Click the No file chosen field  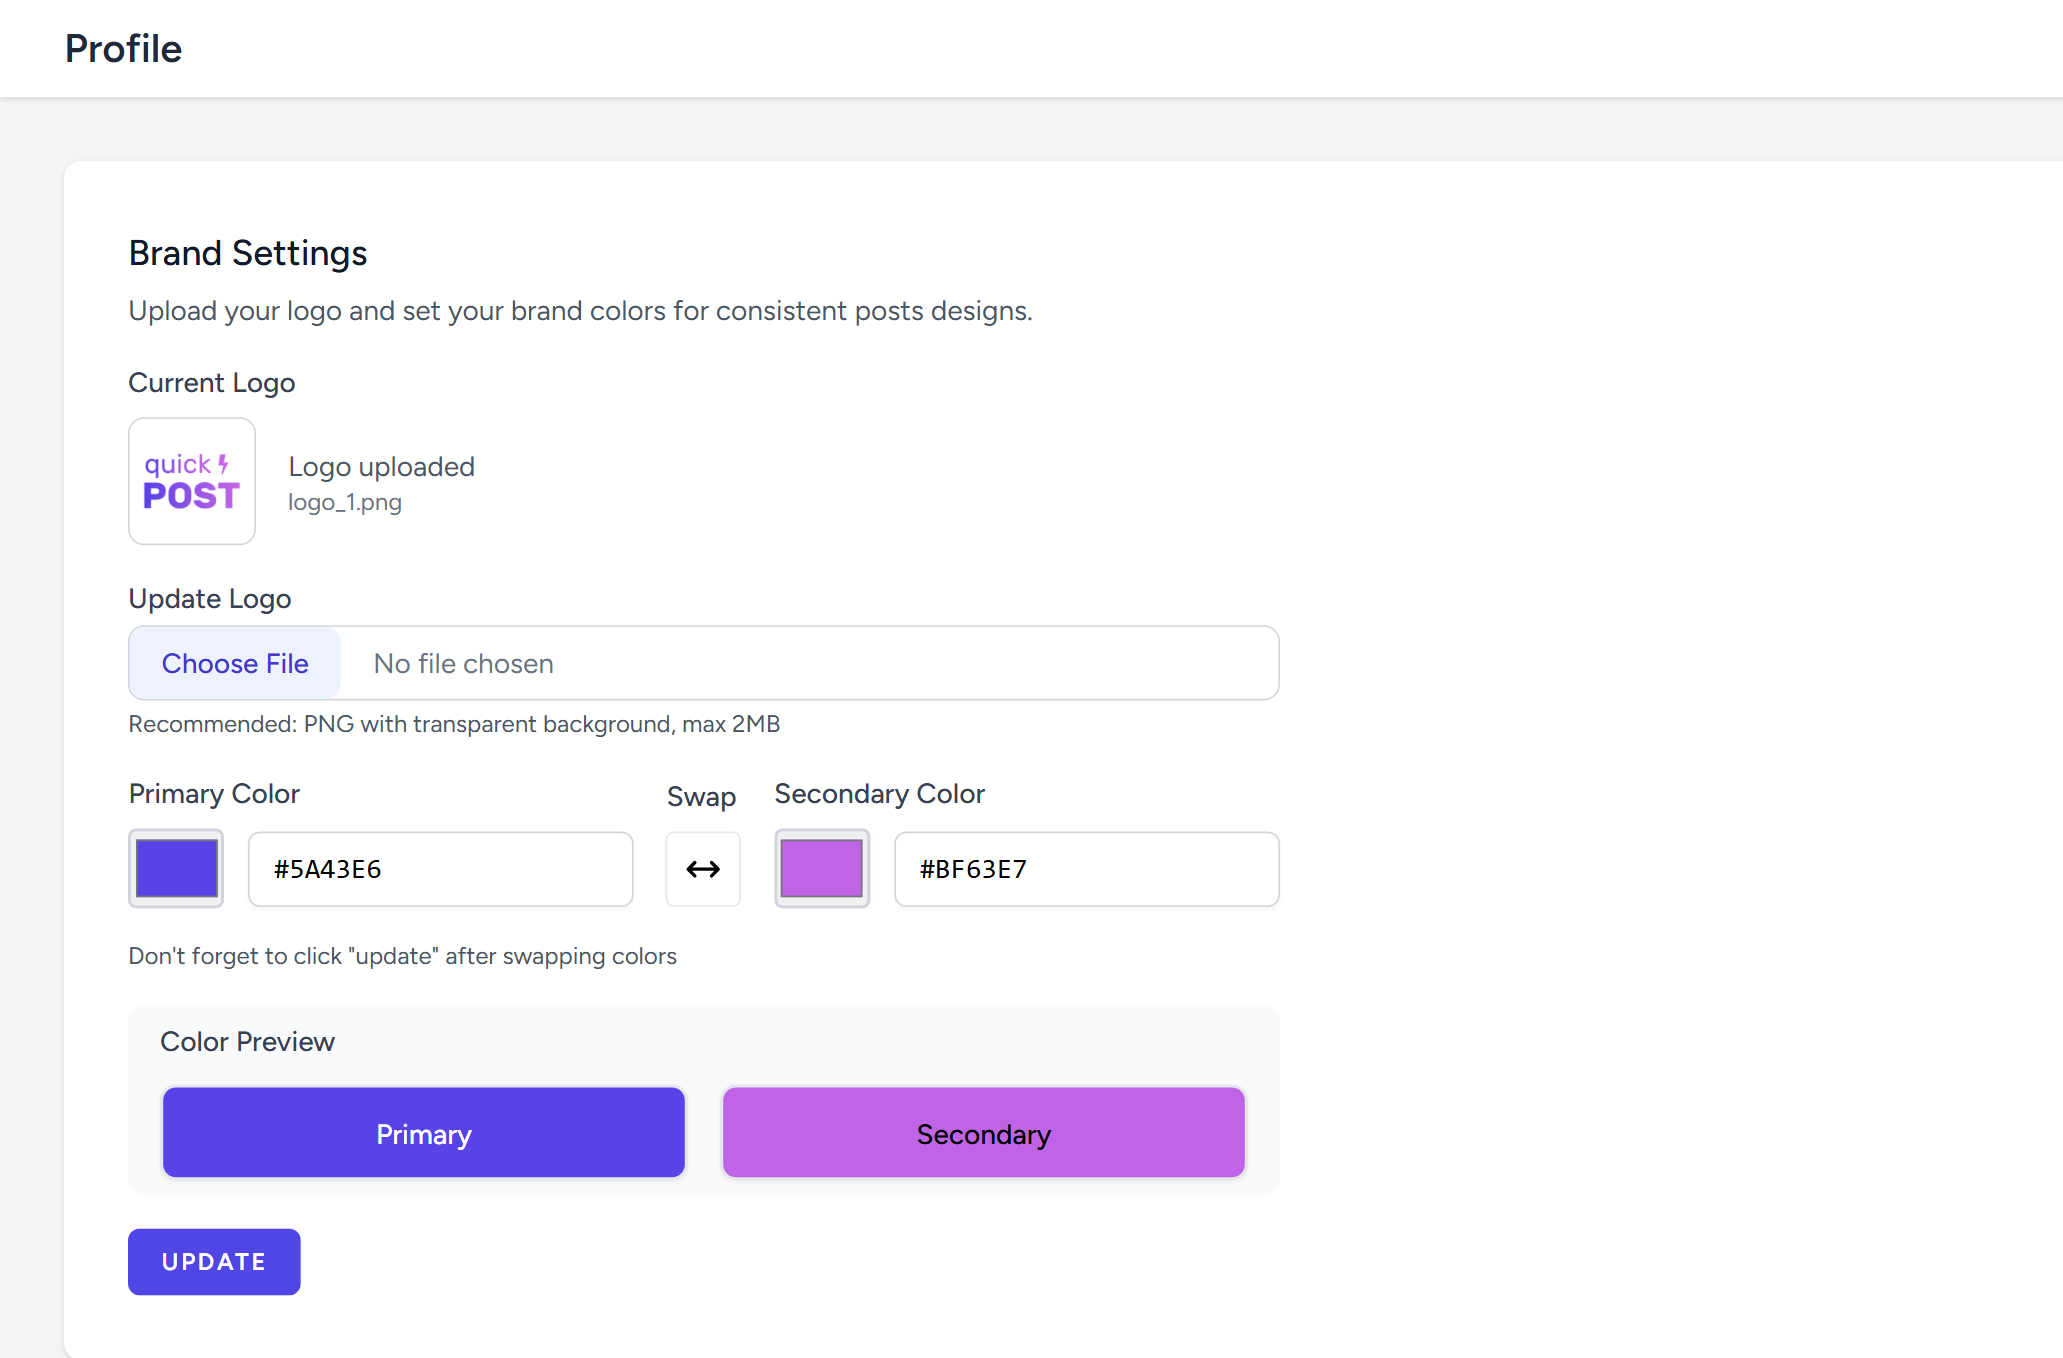pyautogui.click(x=463, y=664)
